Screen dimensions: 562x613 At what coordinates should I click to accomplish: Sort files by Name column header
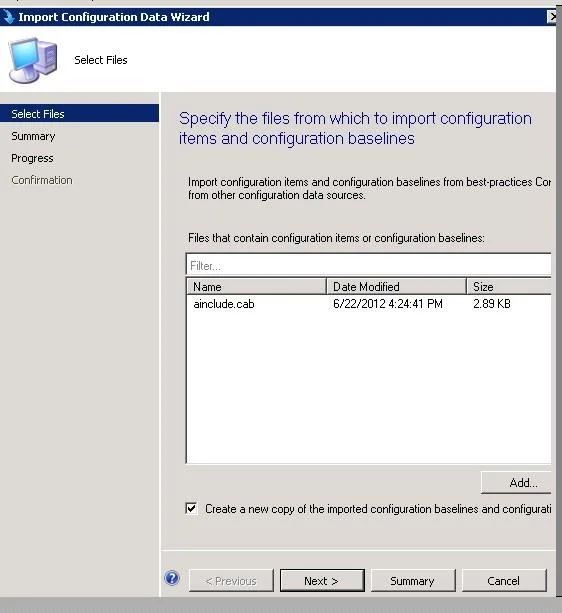[256, 287]
